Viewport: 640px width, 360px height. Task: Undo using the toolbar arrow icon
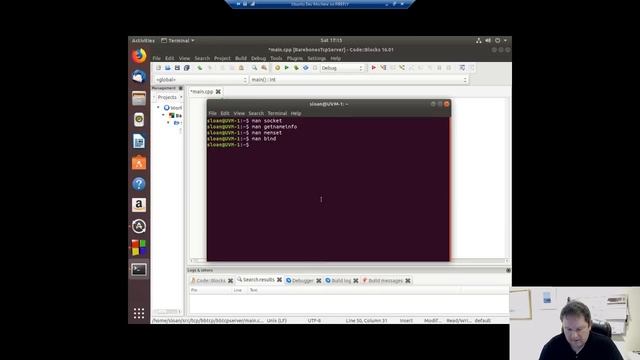point(200,68)
